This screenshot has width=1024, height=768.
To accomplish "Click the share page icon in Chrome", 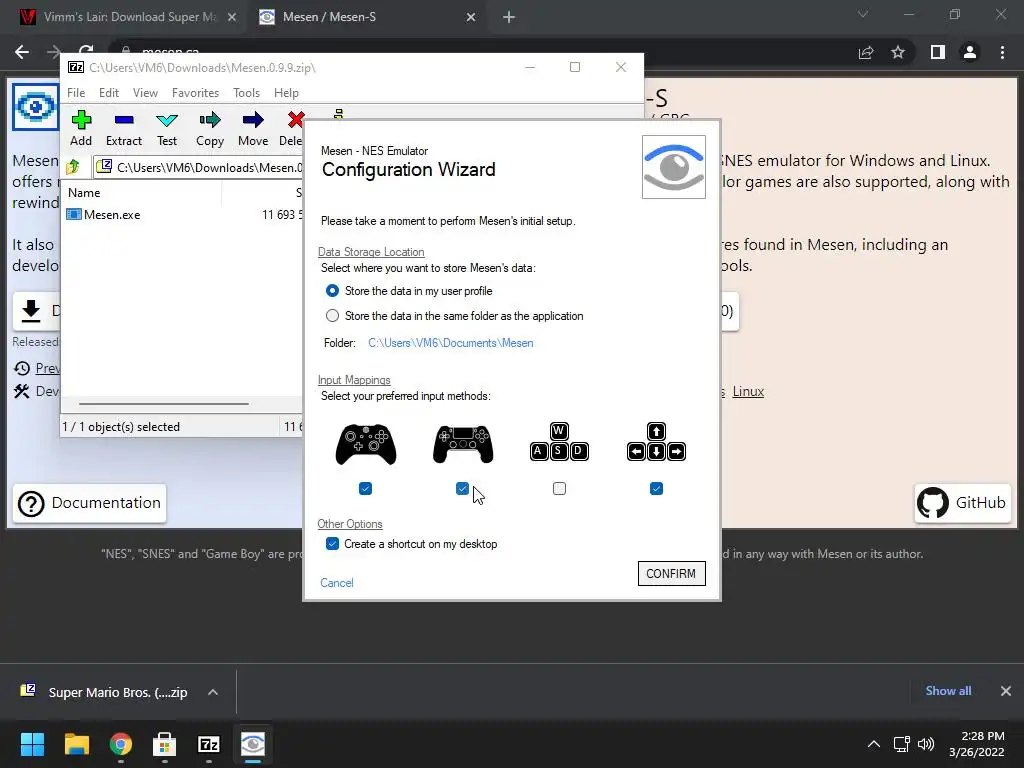I will coord(866,52).
